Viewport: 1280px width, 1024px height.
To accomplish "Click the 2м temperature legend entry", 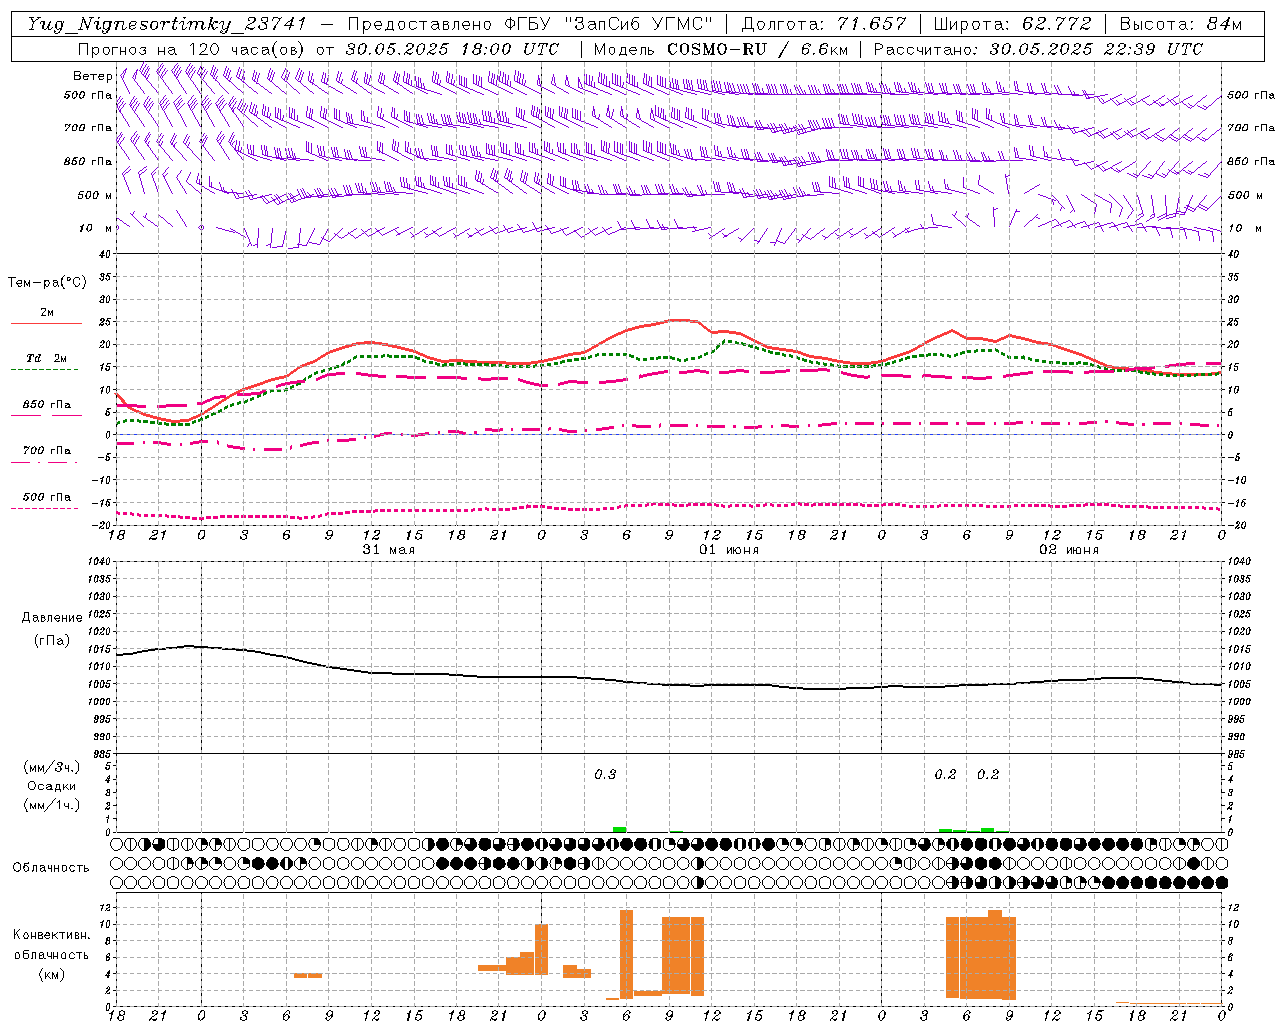I will point(47,313).
